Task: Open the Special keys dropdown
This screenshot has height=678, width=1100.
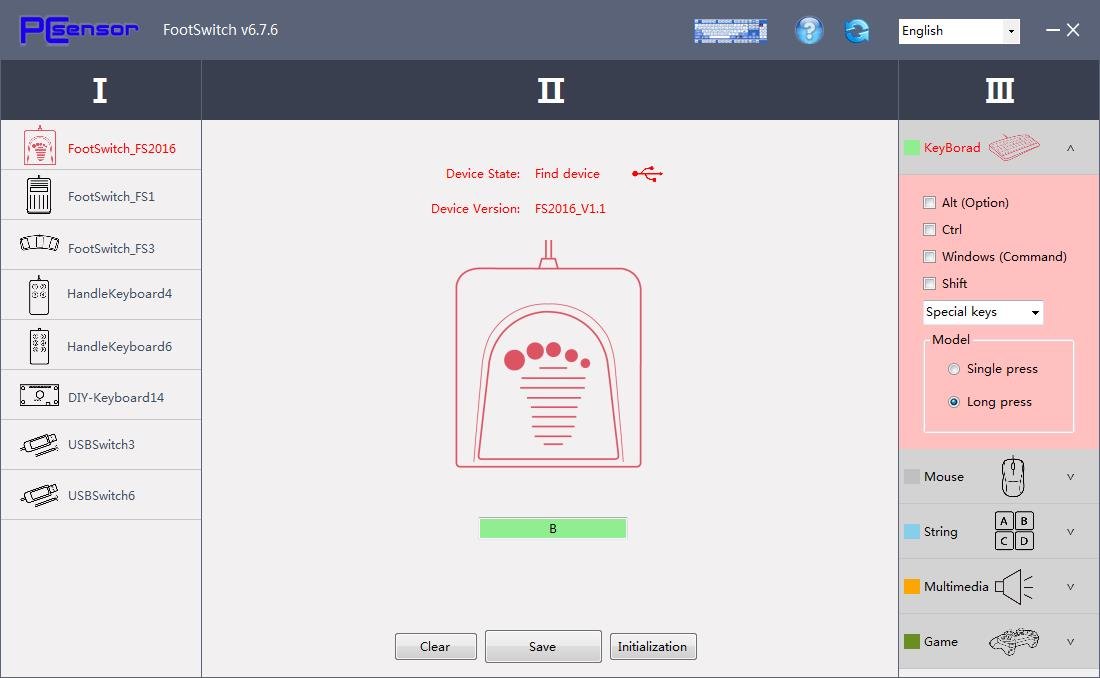Action: (982, 312)
